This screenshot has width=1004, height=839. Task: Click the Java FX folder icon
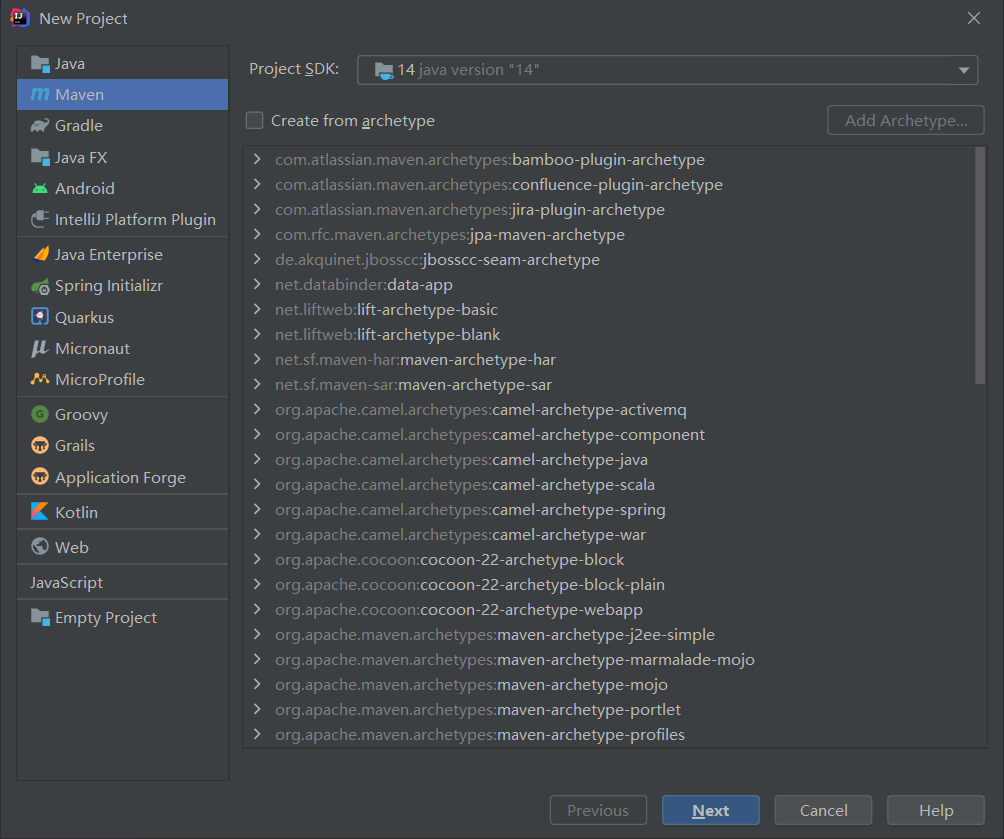pyautogui.click(x=40, y=157)
